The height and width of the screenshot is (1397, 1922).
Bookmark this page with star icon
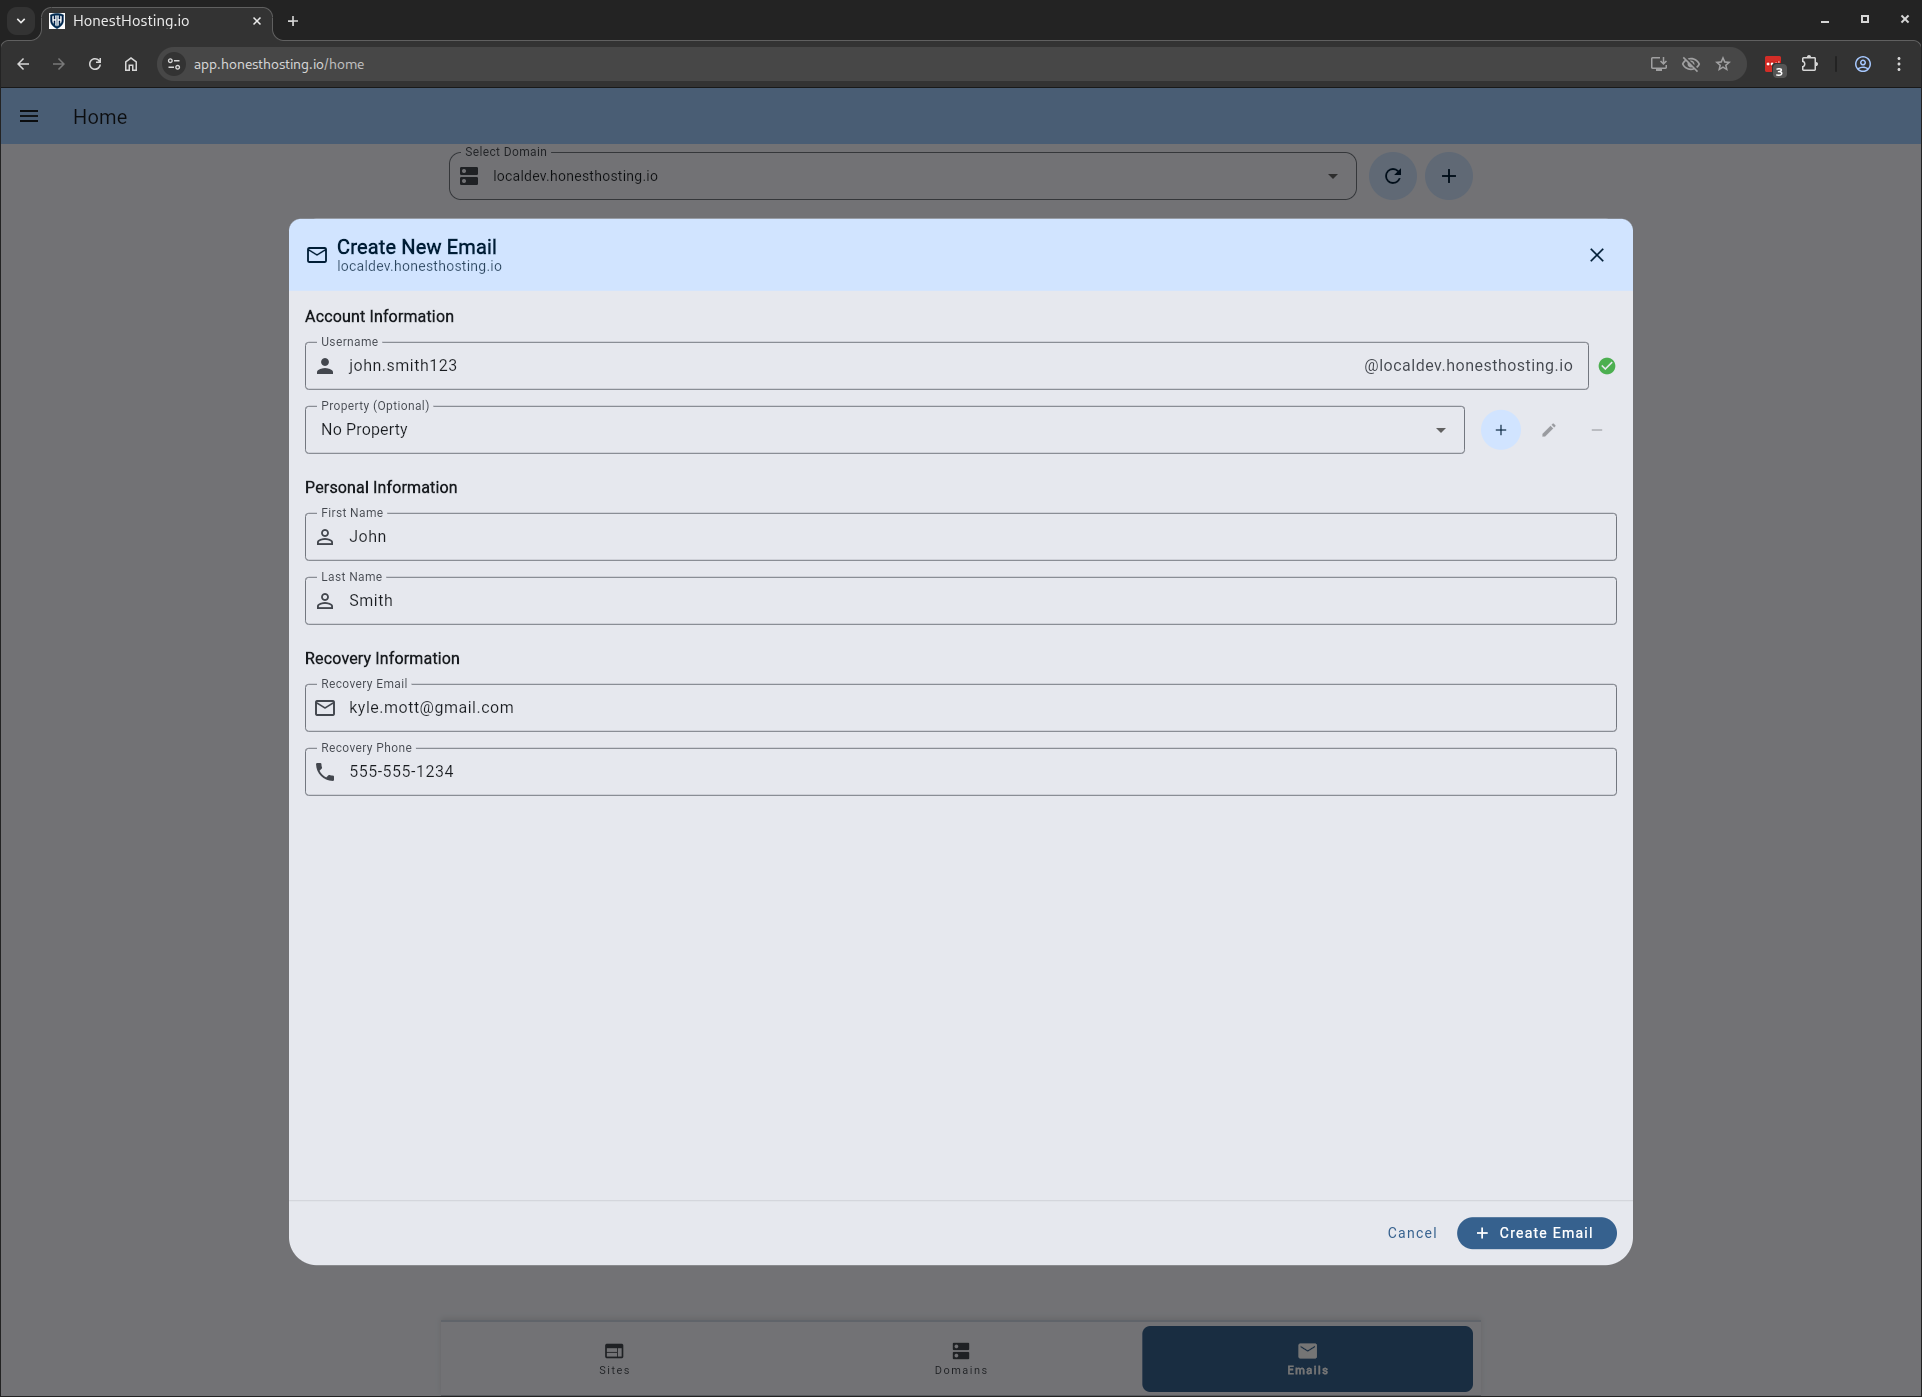click(x=1722, y=64)
